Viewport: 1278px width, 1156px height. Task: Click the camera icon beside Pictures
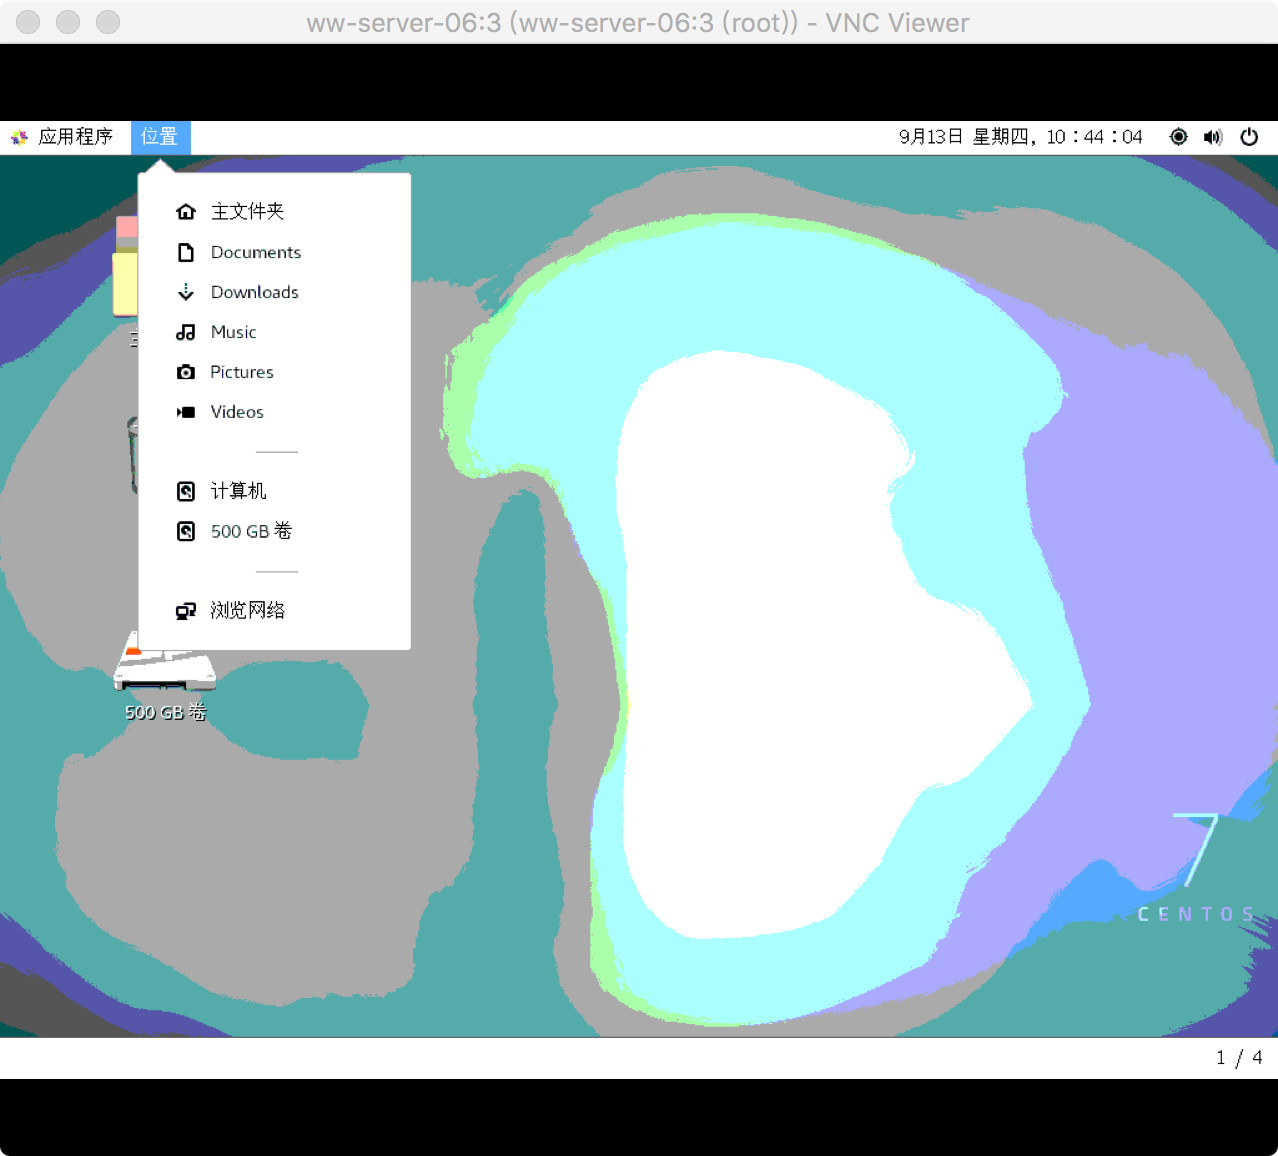pos(186,372)
